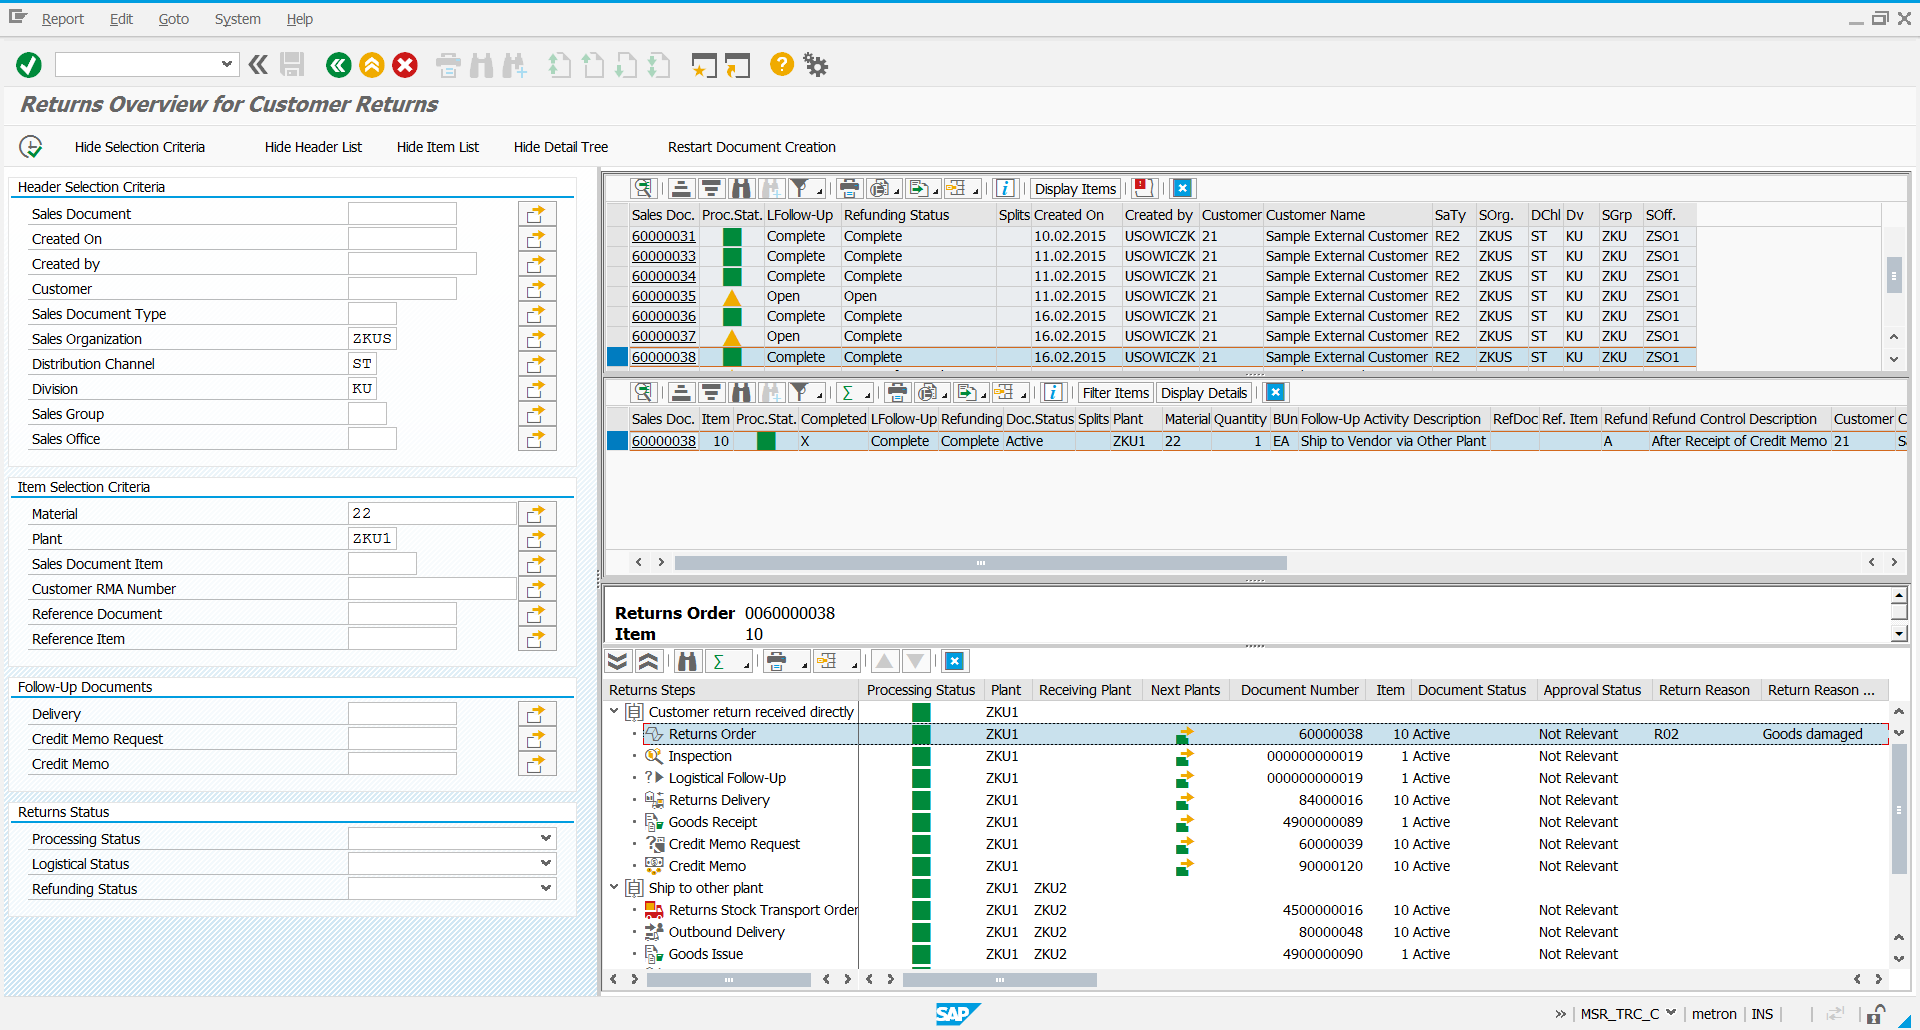Click the Print icon in the item list toolbar
This screenshot has width=1920, height=1030.
pyautogui.click(x=897, y=392)
